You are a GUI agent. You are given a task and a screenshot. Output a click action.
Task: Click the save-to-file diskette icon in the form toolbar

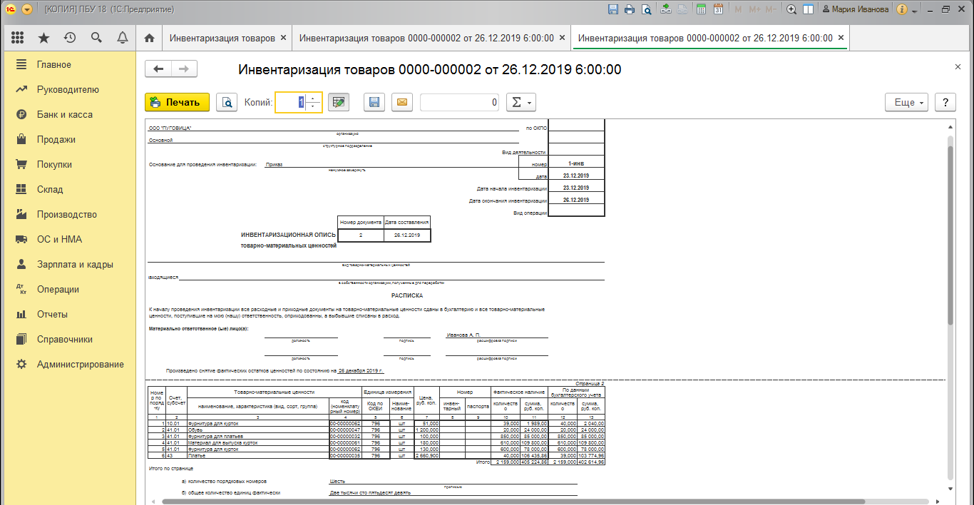[x=374, y=103]
